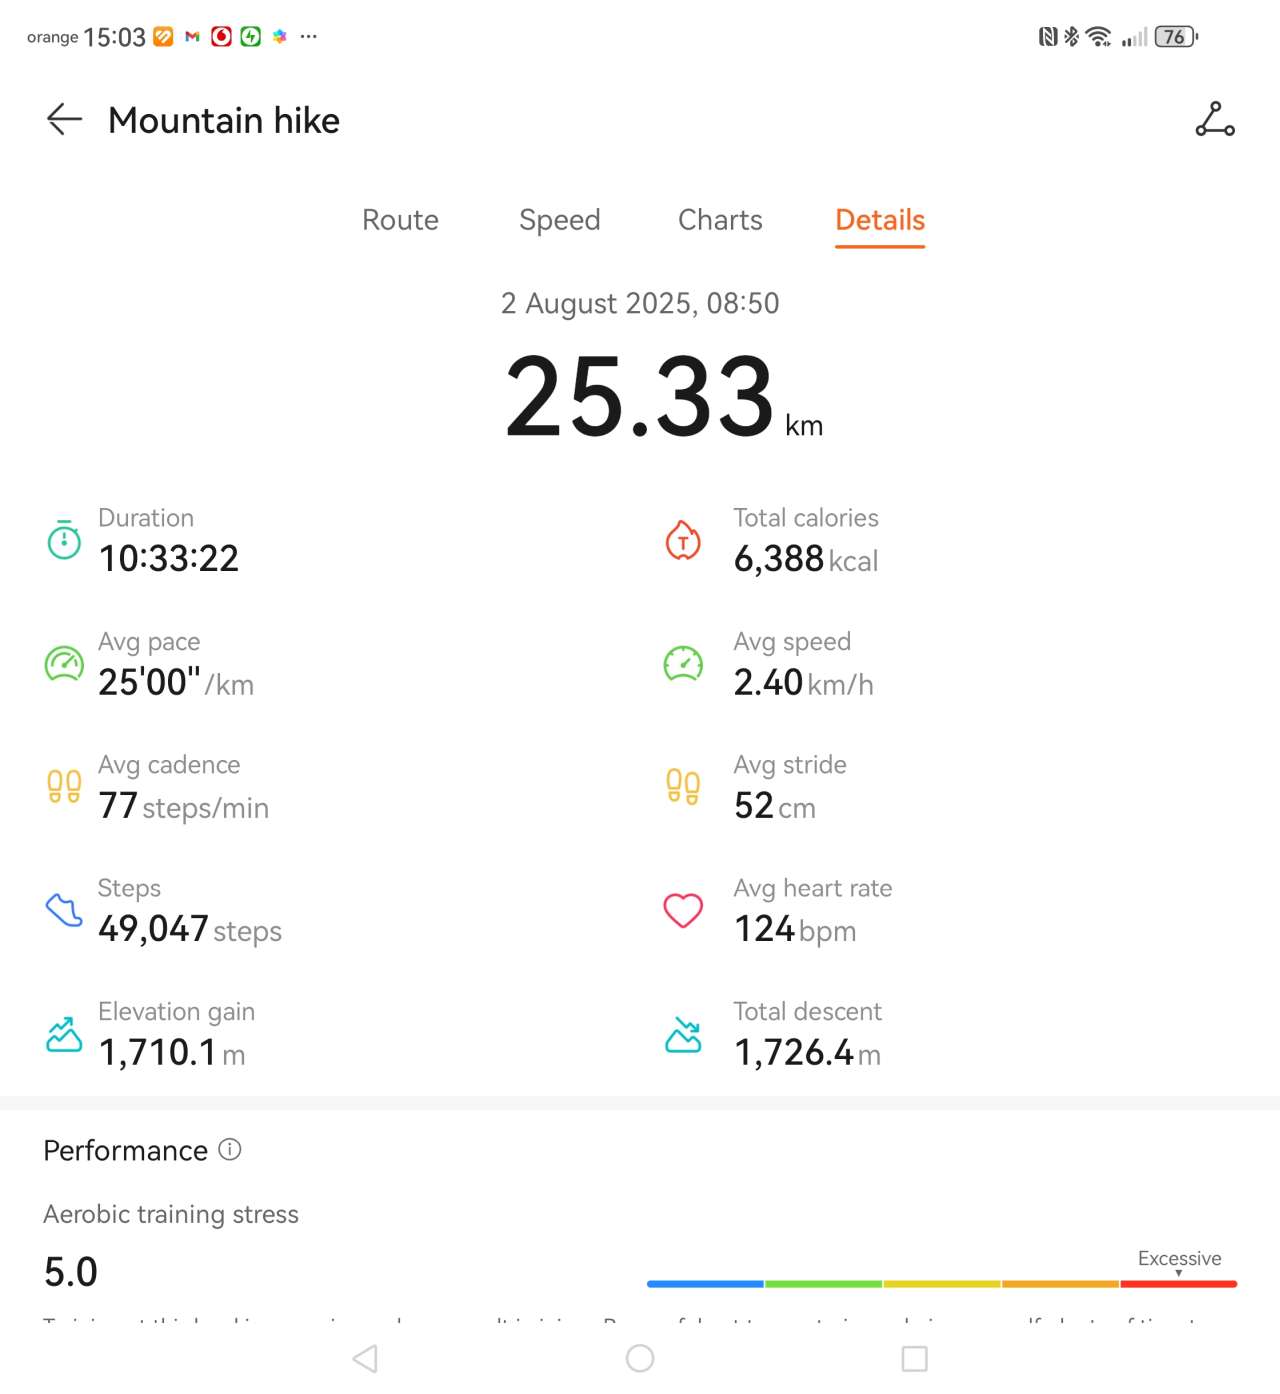The height and width of the screenshot is (1394, 1280).
Task: Open the Charts tab
Action: pyautogui.click(x=720, y=220)
